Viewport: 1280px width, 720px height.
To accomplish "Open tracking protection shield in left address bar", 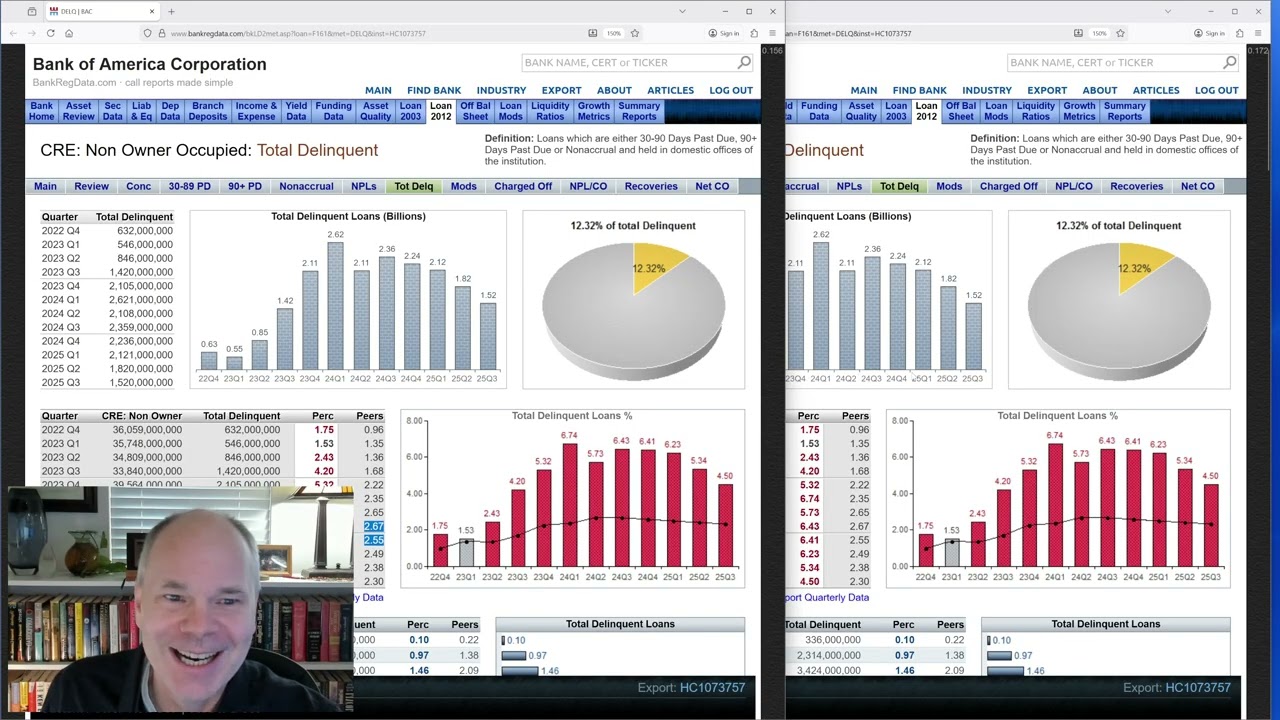I will tap(147, 33).
